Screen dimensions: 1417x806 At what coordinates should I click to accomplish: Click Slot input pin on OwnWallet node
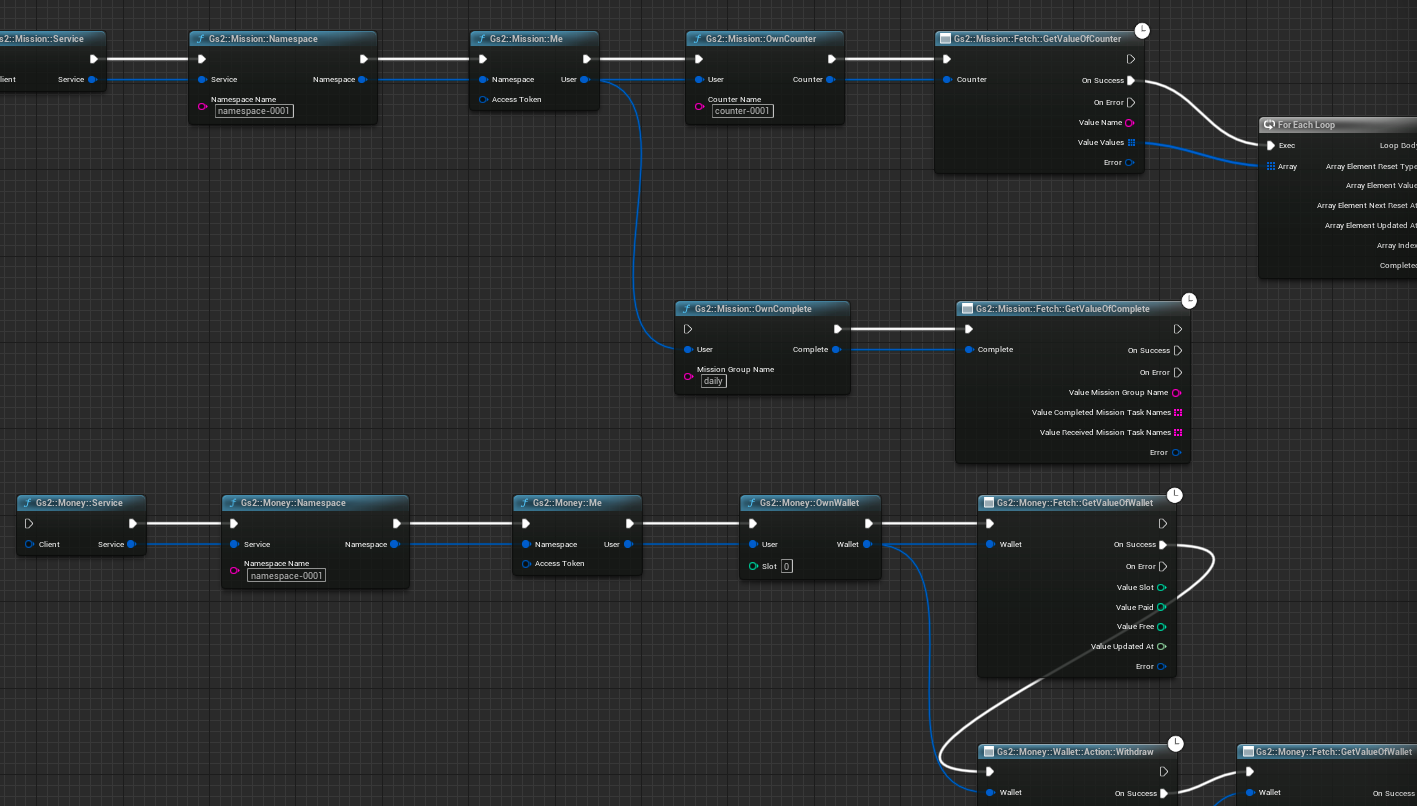click(x=754, y=566)
